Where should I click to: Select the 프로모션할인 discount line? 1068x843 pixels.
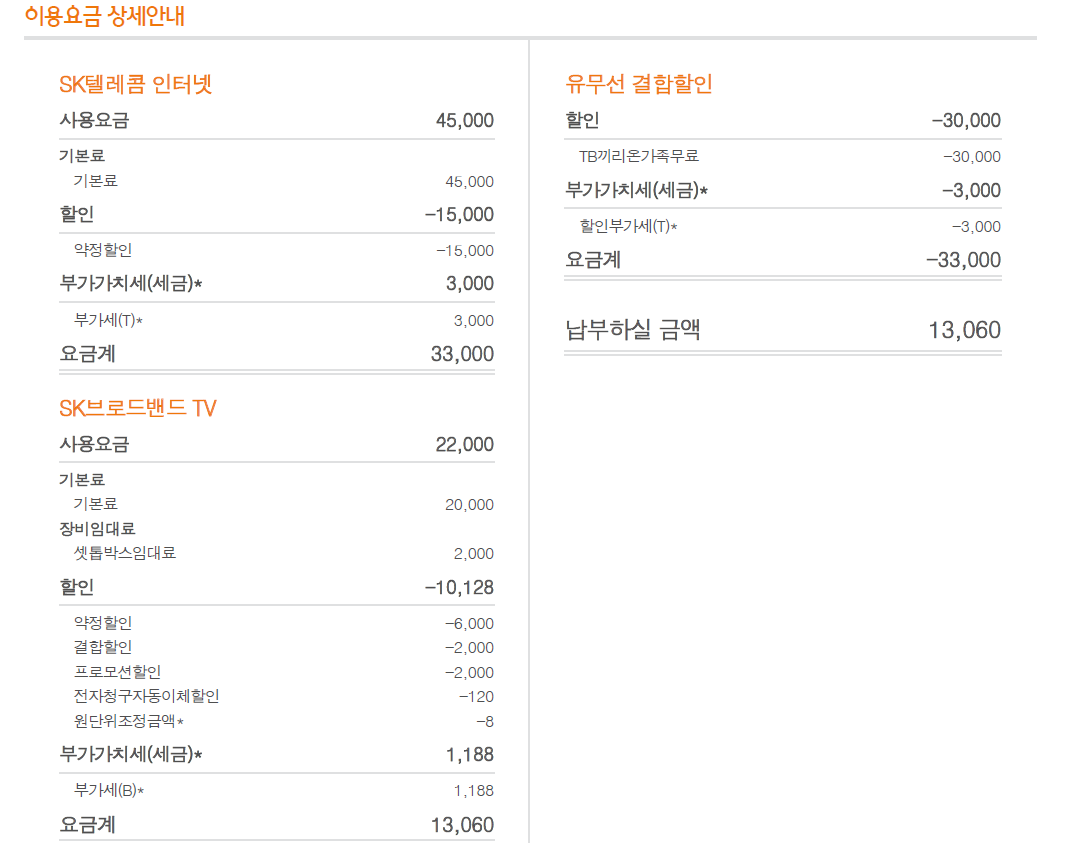(x=117, y=672)
